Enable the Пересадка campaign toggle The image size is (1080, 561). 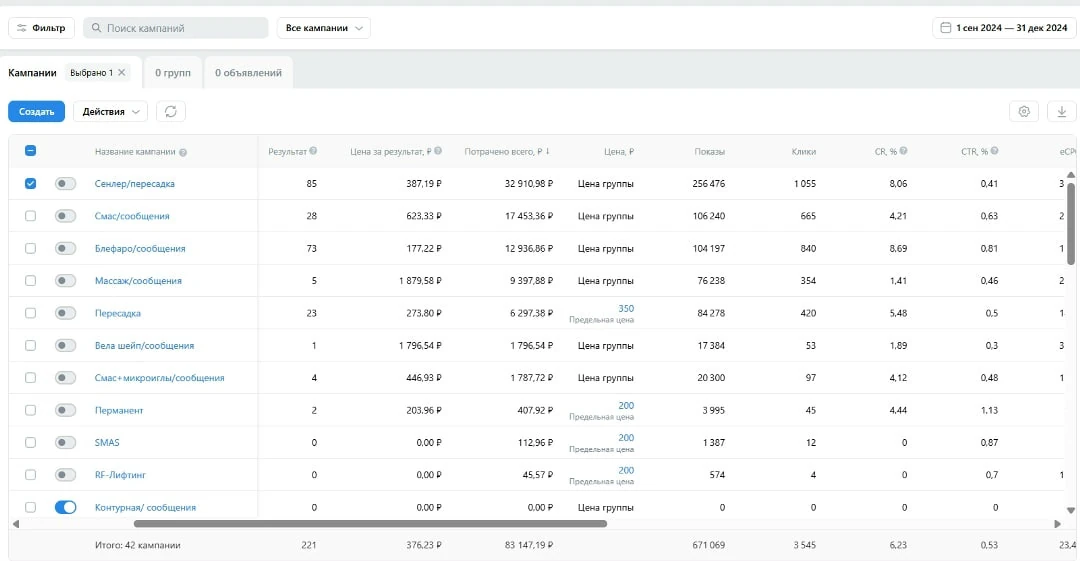(x=65, y=313)
